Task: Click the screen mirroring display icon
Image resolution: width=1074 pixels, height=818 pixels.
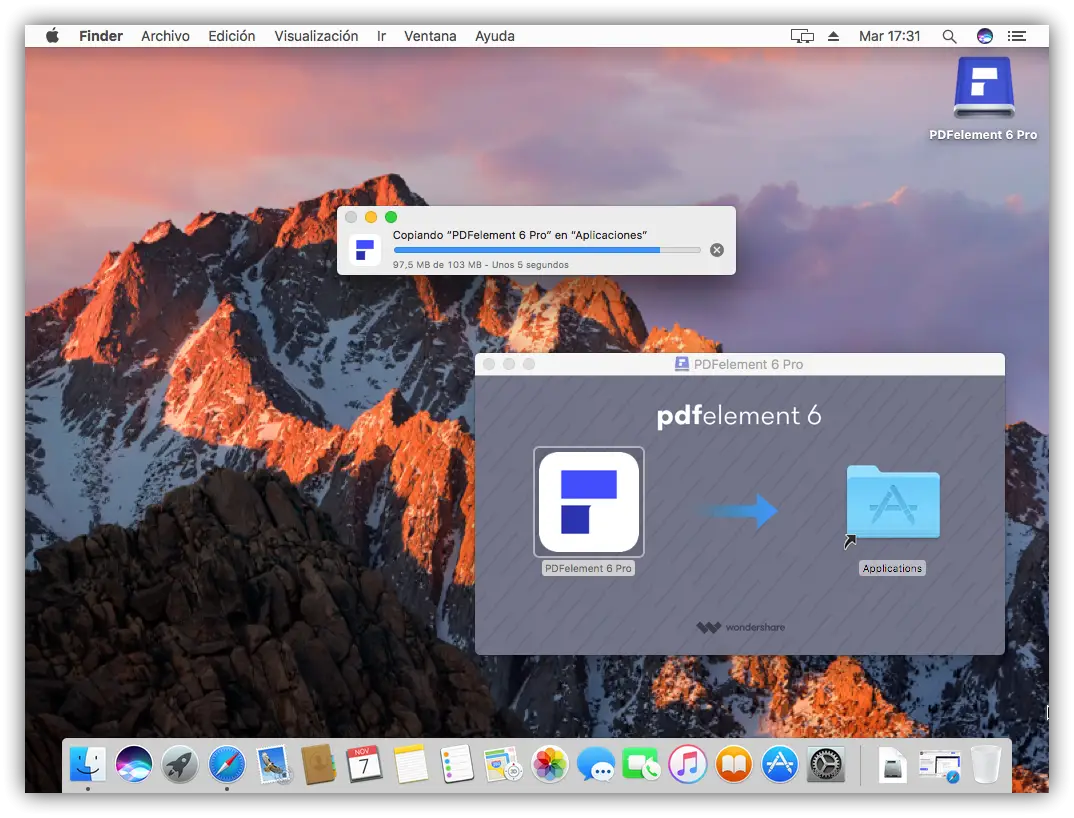Action: 801,36
